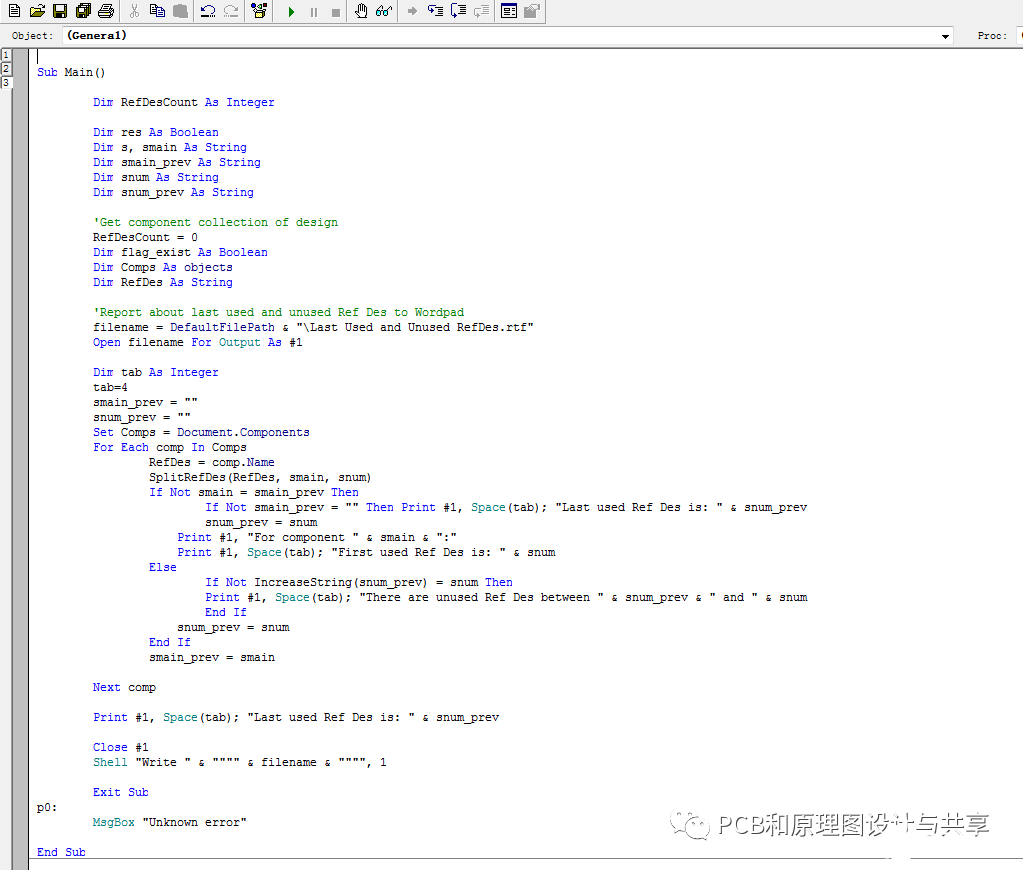
Task: Open the Edit UserDialog icon
Action: click(x=509, y=11)
